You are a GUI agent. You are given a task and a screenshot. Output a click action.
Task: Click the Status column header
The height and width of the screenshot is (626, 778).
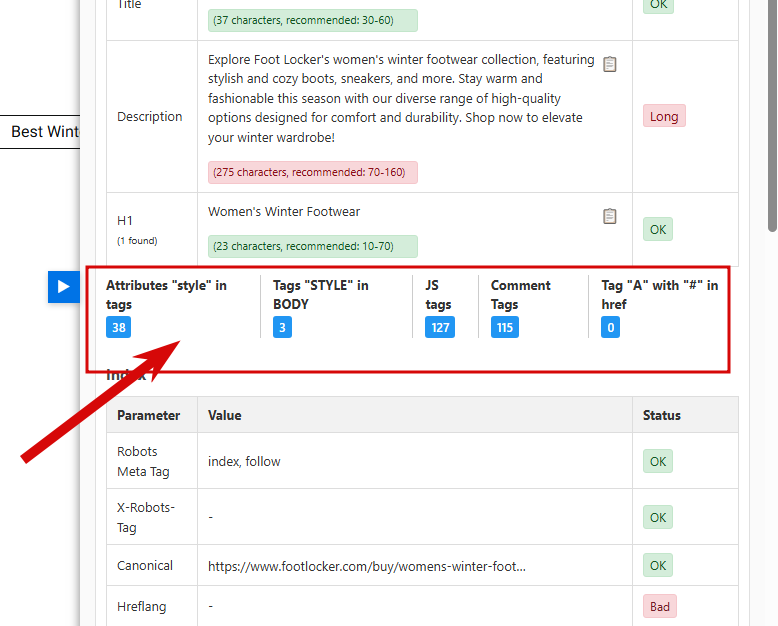[662, 415]
